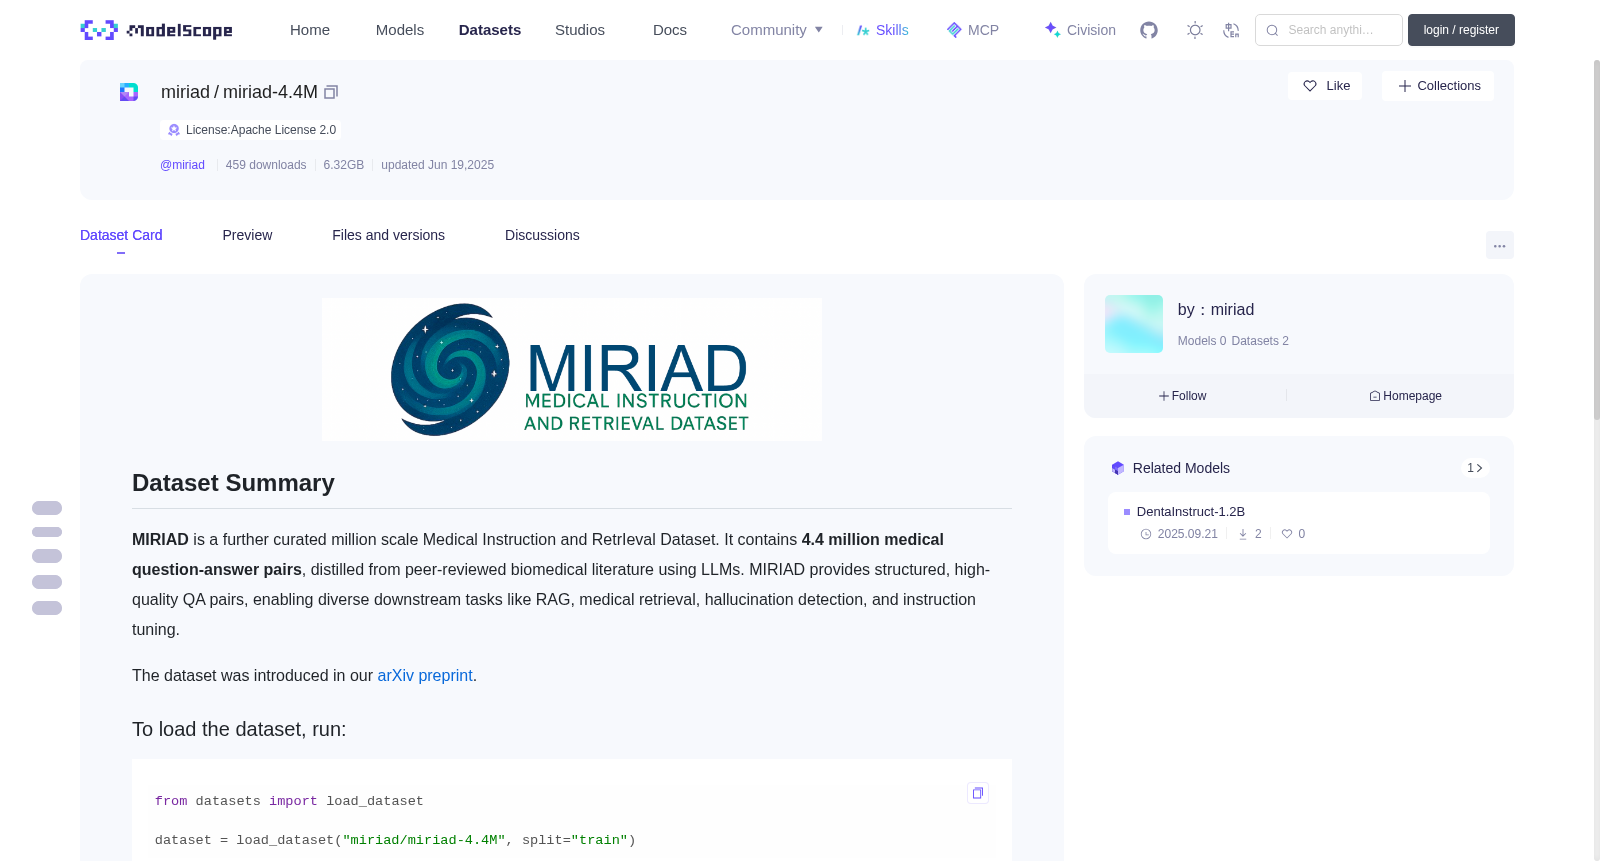
Task: Click the ModelScope logo
Action: pyautogui.click(x=156, y=30)
